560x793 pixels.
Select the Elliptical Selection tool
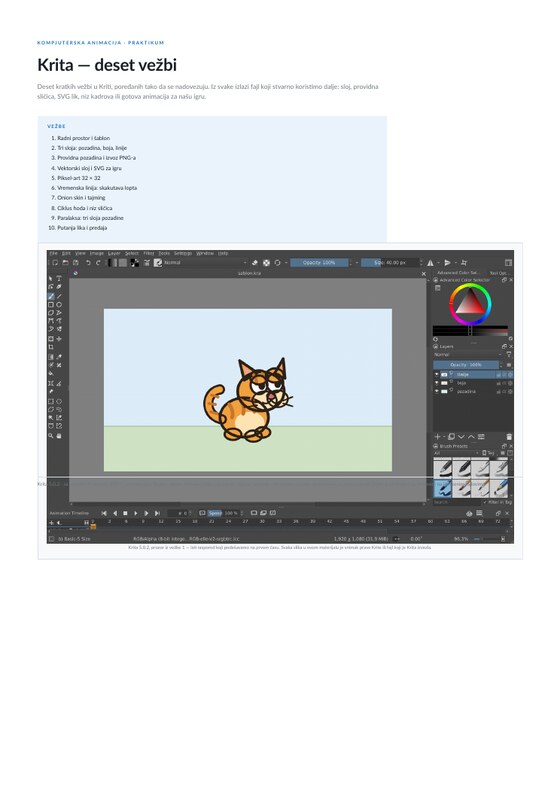coord(59,402)
